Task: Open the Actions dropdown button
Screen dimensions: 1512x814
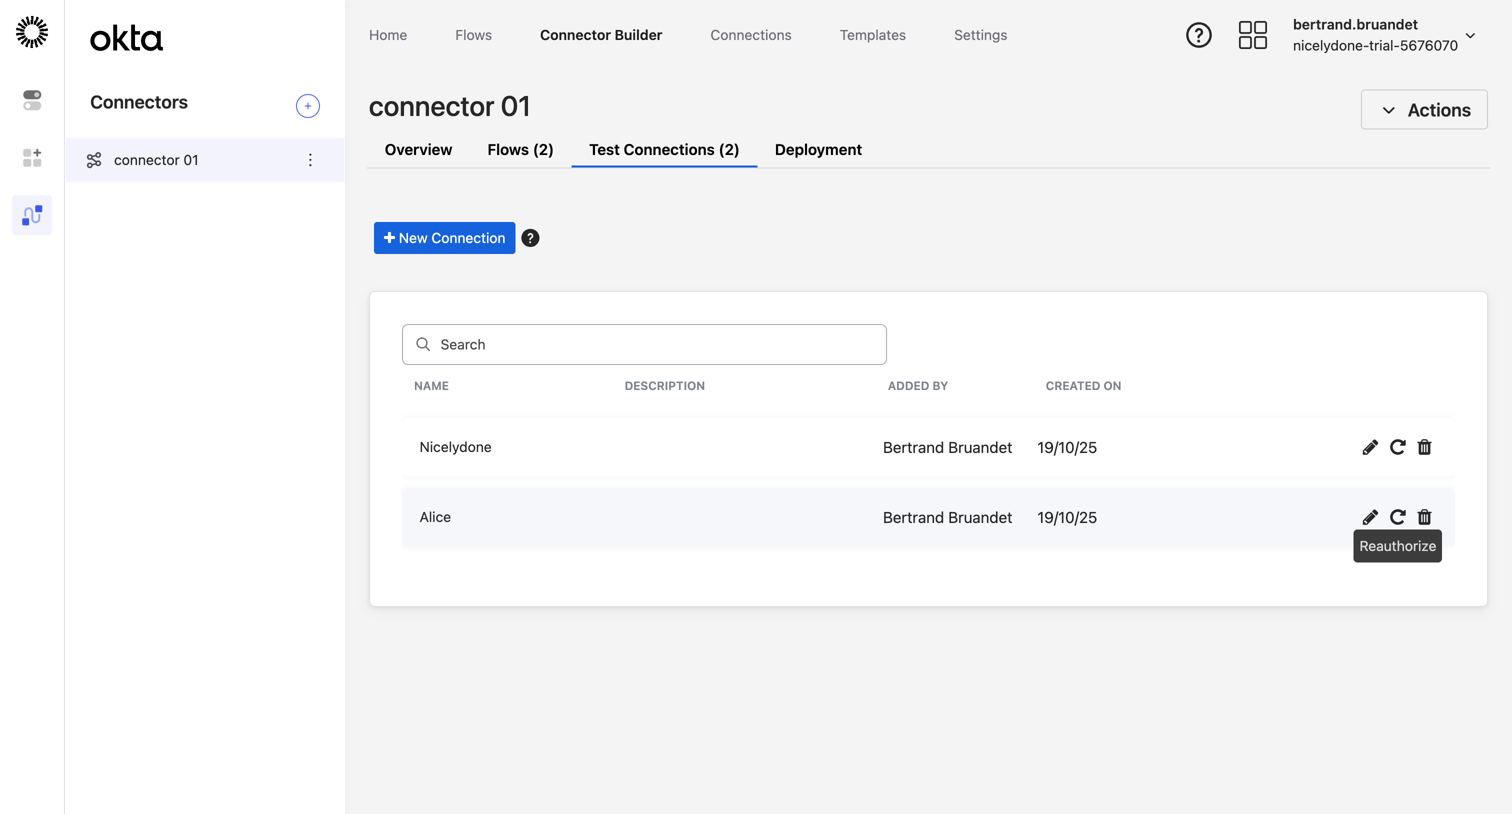Action: pyautogui.click(x=1424, y=110)
